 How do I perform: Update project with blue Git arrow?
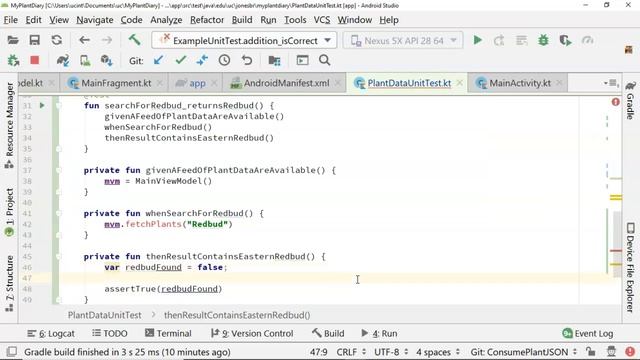[158, 60]
